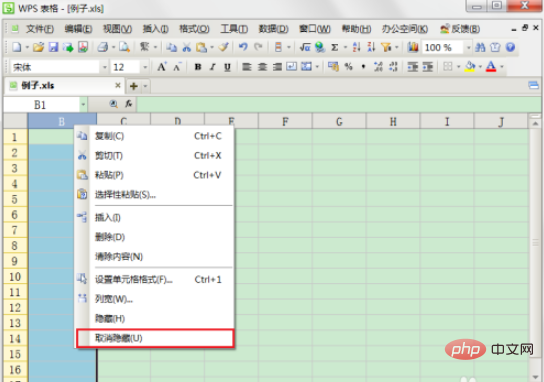Decrease font size with the small A icon
Image resolution: width=544 pixels, height=382 pixels.
click(x=177, y=67)
